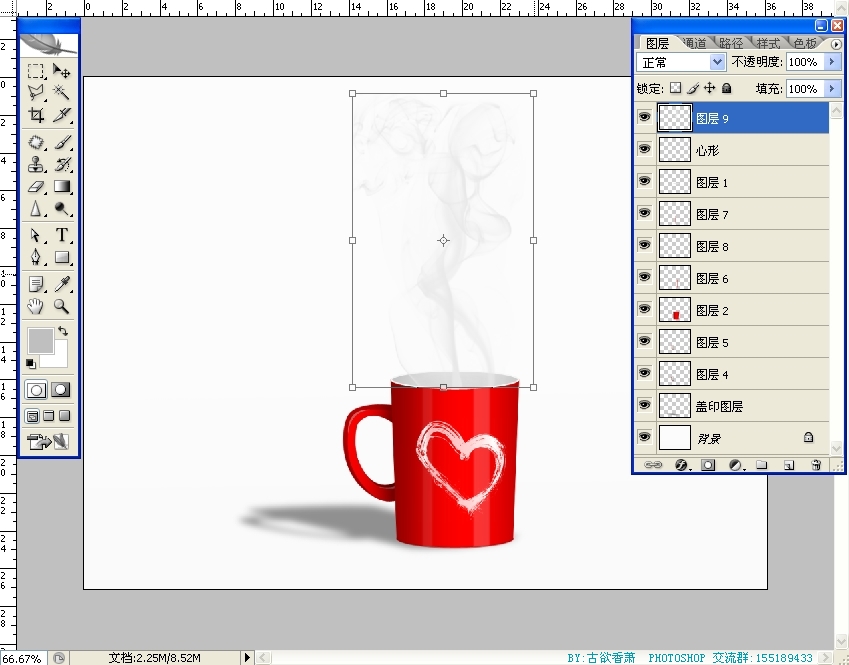Switch to the 路径 paths tab
849x665 pixels.
point(731,43)
